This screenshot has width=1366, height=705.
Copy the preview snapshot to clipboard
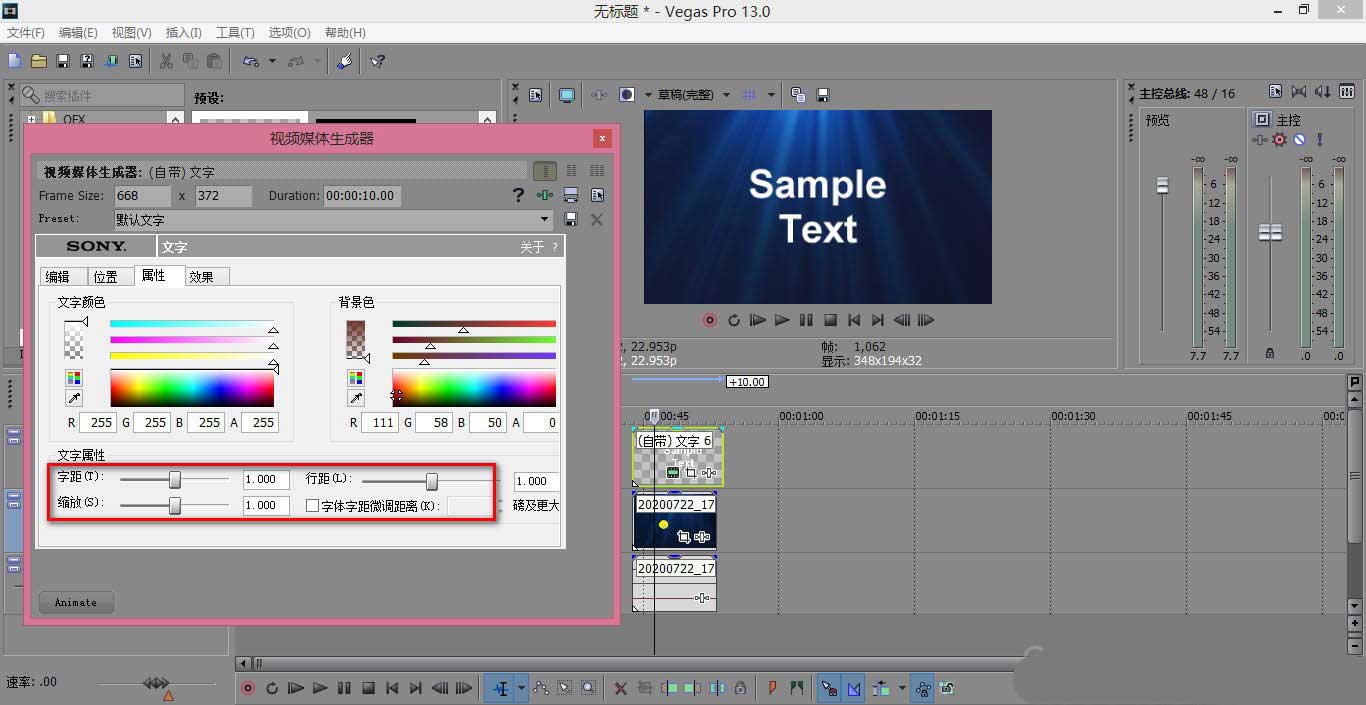[798, 95]
